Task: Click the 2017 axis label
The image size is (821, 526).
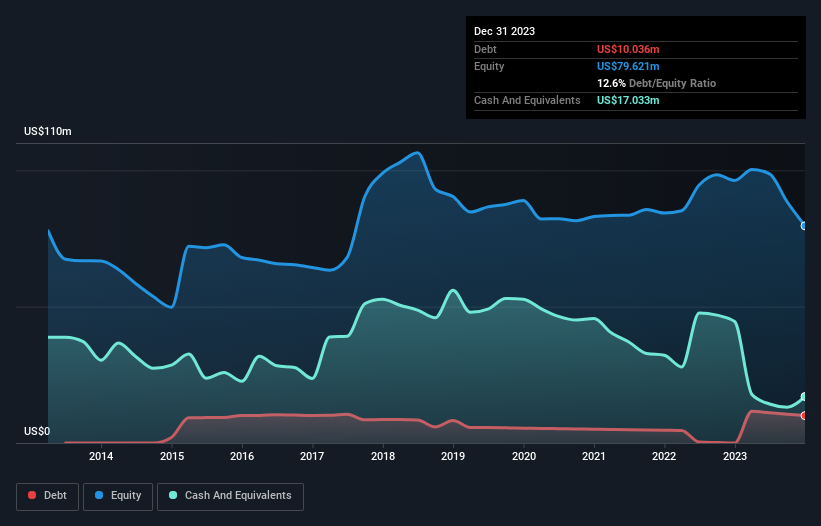Action: 312,456
